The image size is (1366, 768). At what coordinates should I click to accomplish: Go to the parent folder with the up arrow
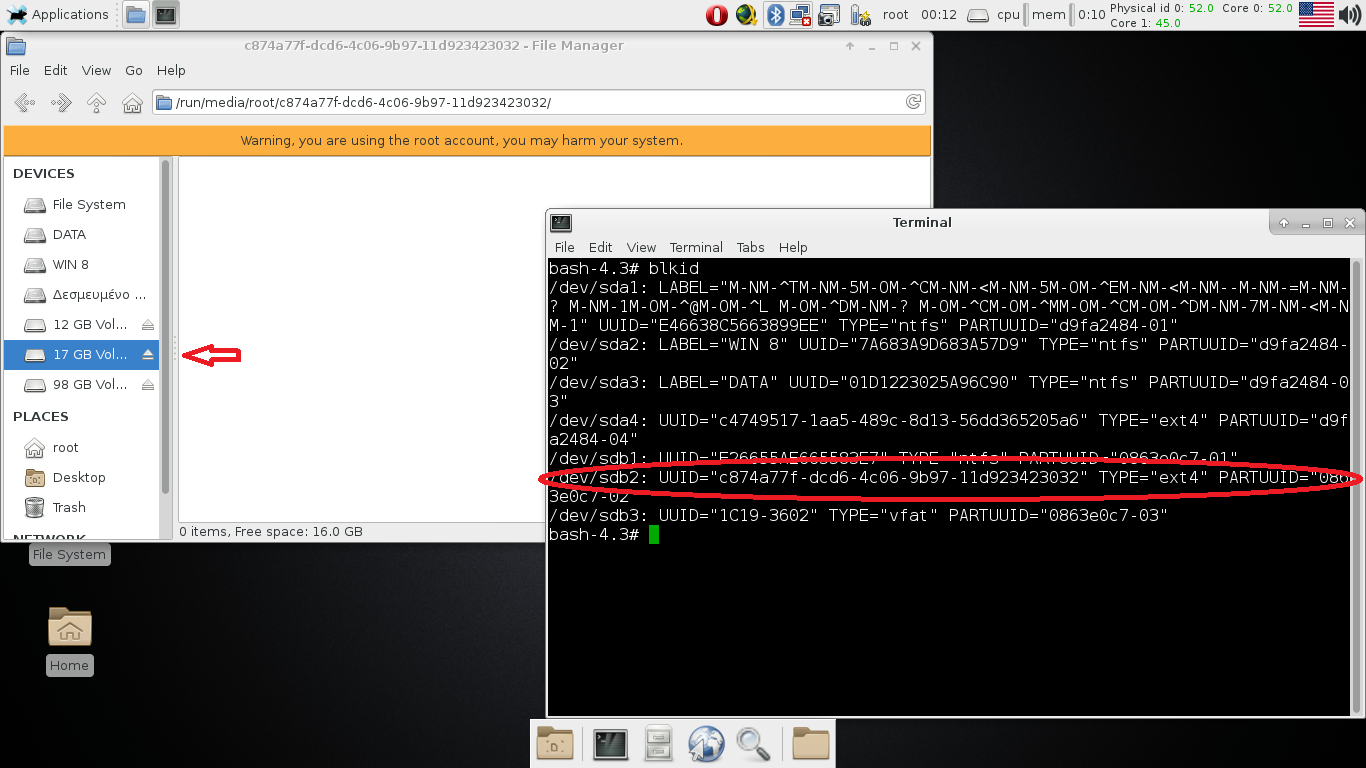[x=96, y=102]
